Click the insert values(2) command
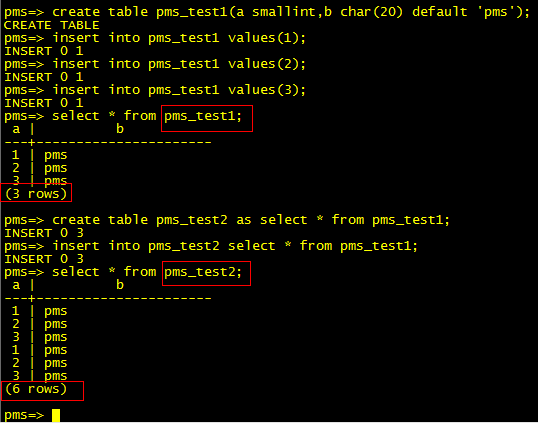The height and width of the screenshot is (425, 538). [155, 64]
